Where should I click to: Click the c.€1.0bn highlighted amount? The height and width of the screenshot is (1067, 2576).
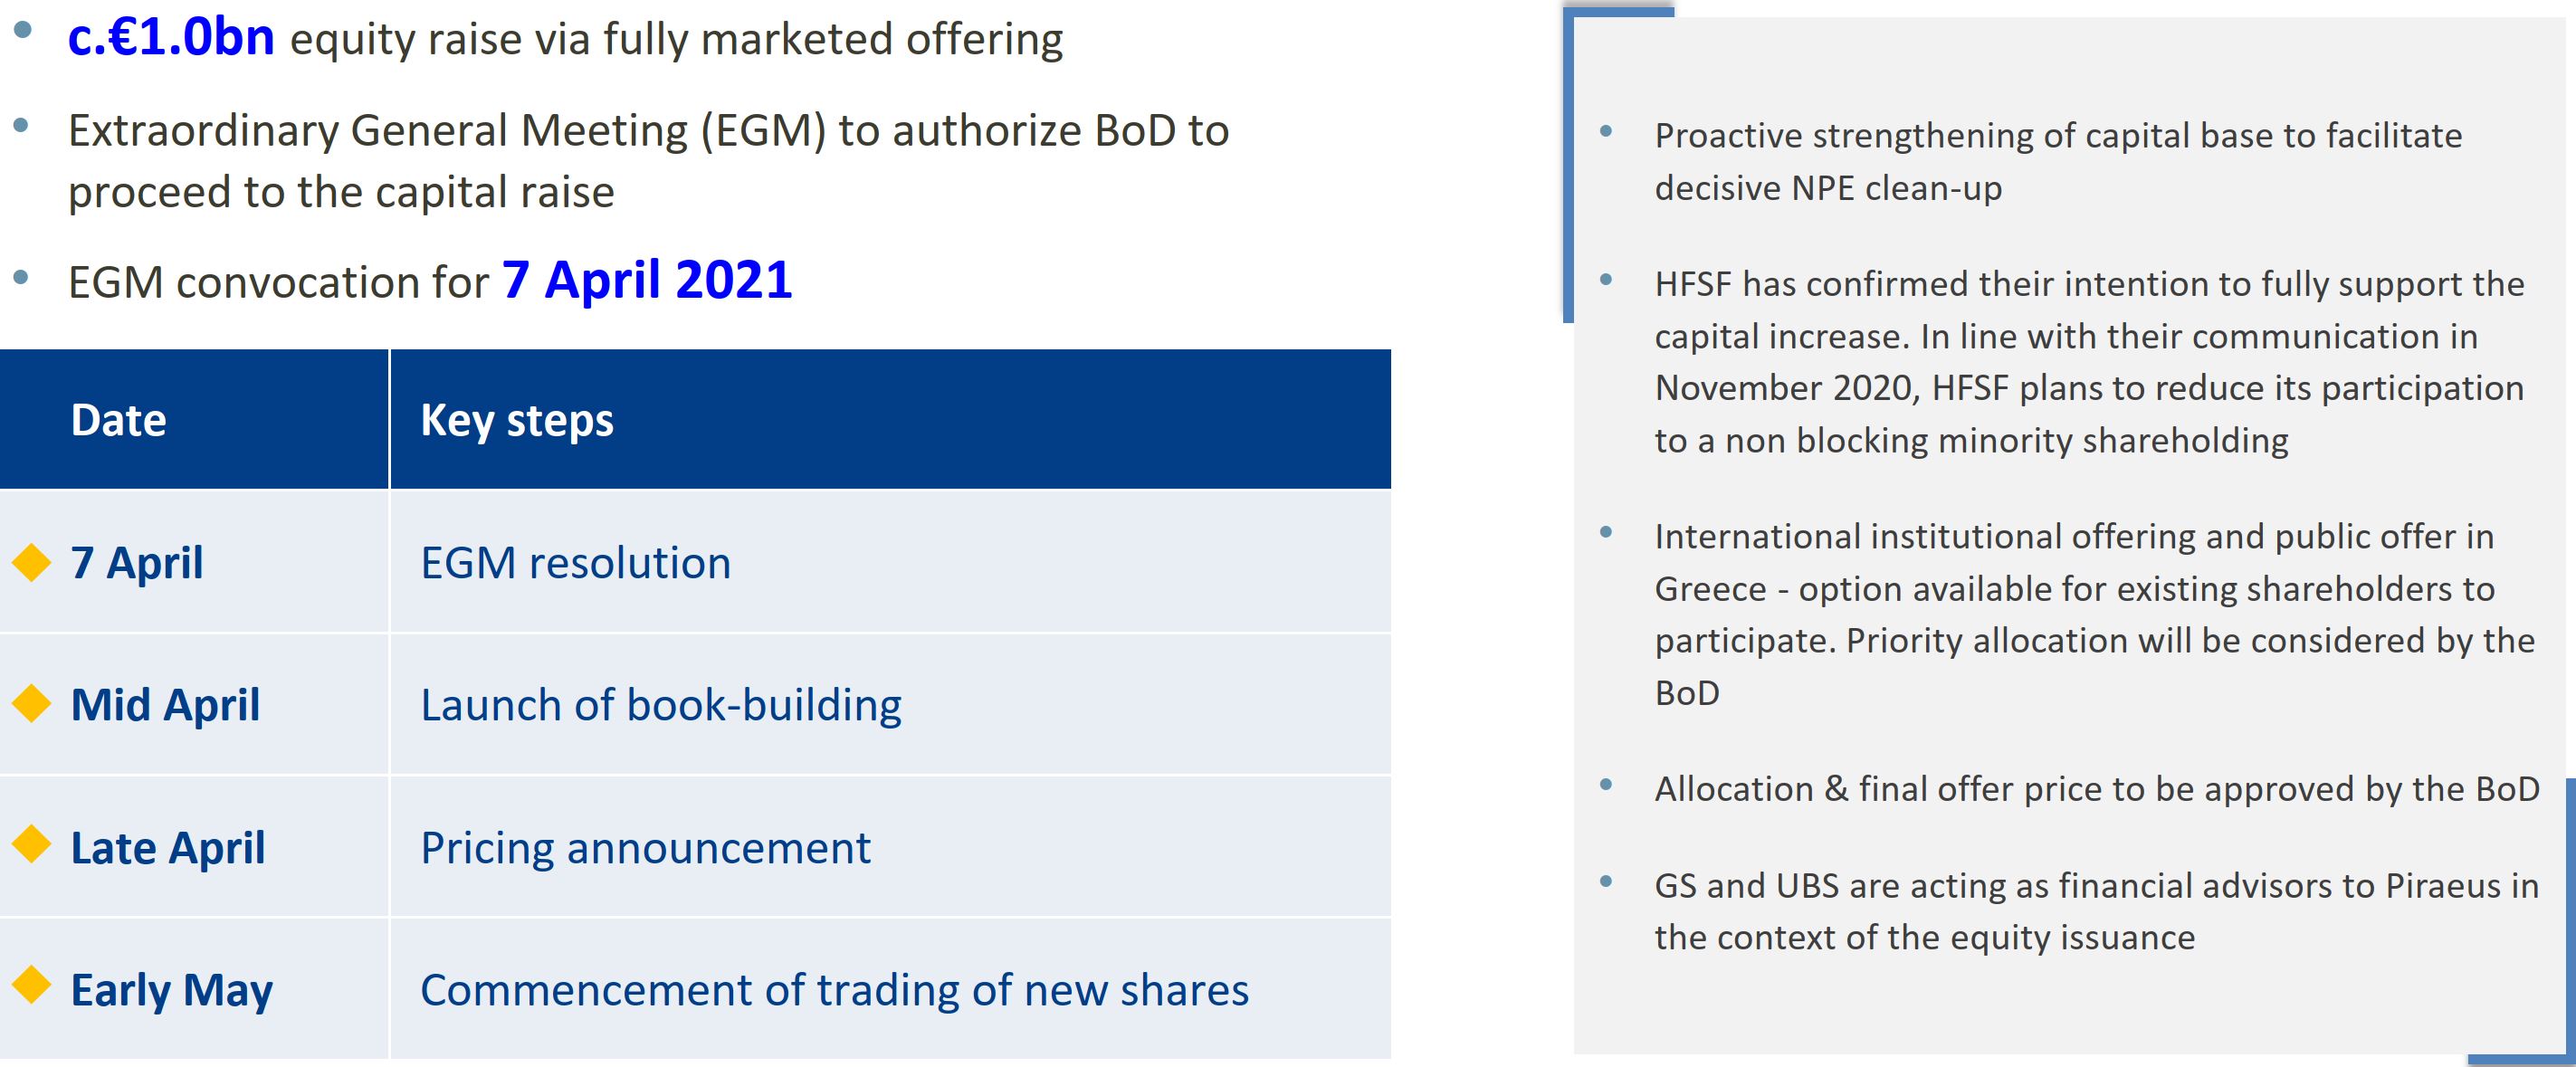(x=170, y=38)
